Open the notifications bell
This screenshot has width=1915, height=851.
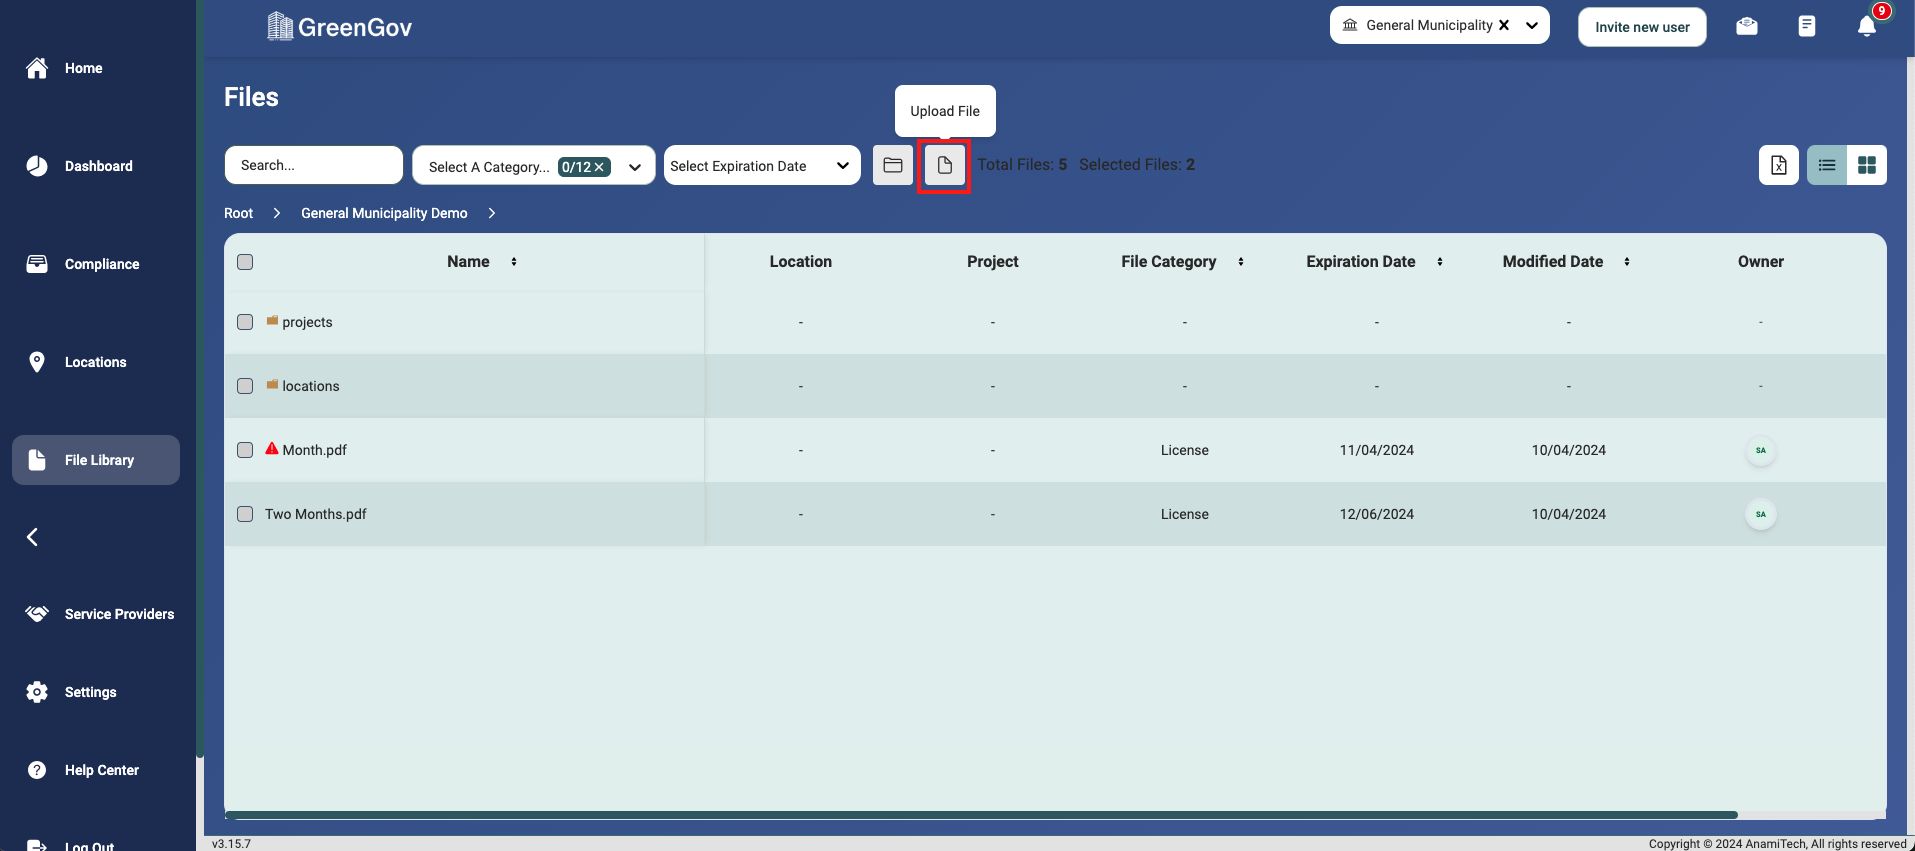coord(1866,26)
